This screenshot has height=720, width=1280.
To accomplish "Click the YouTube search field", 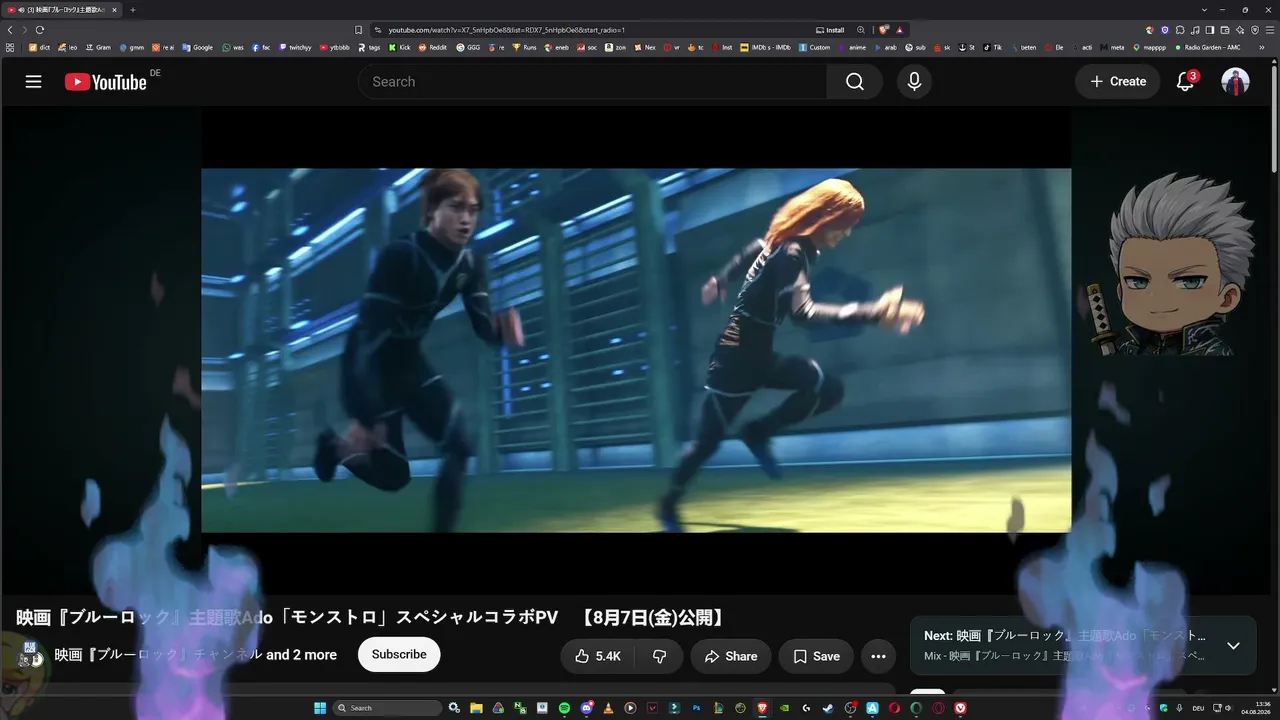I will coord(592,82).
